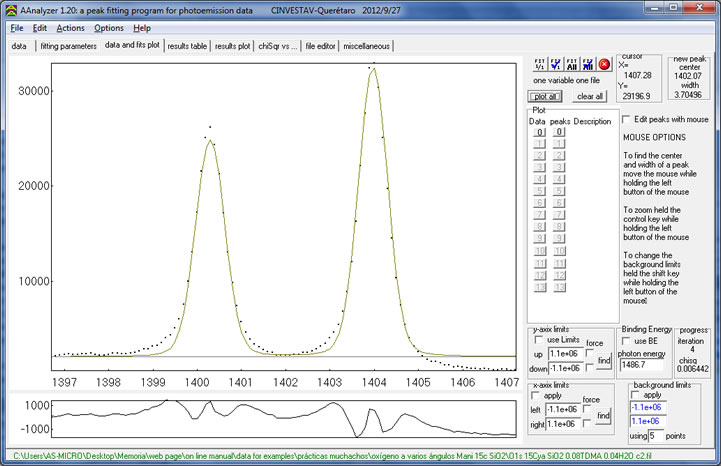Click 'find' button in y-axis limits
721x466 pixels.
(x=603, y=359)
